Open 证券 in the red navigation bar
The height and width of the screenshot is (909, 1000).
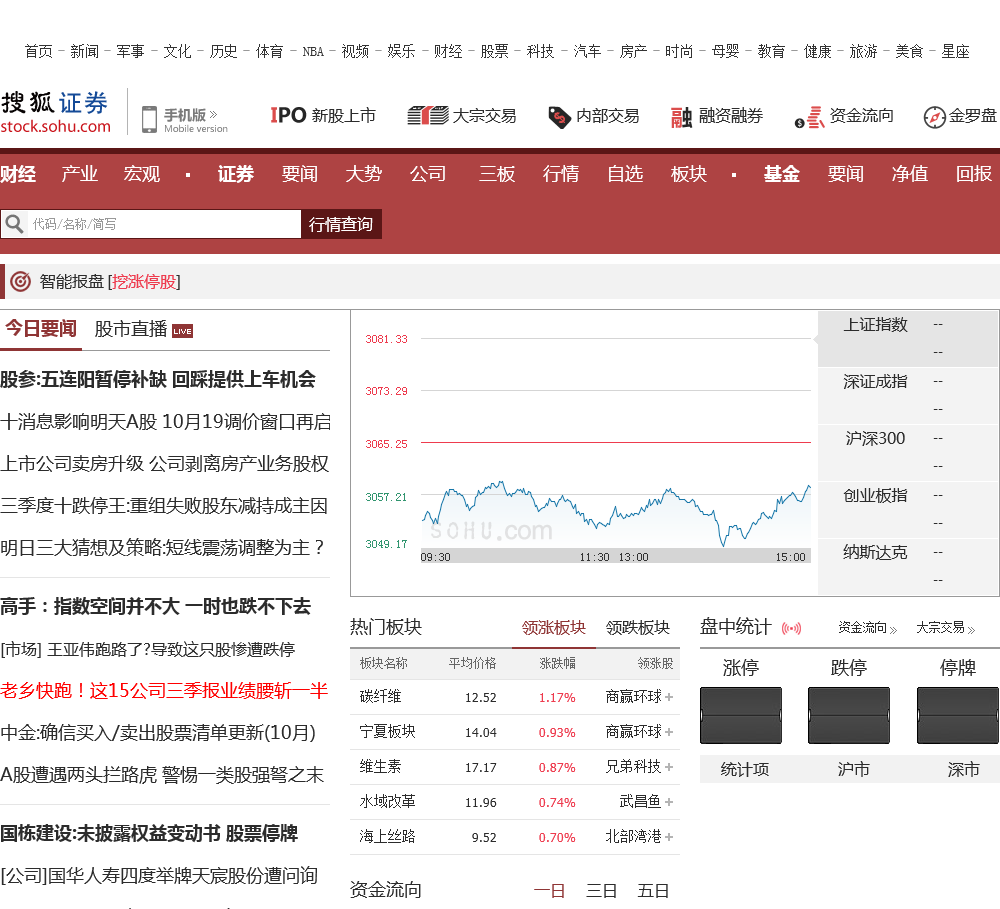[236, 174]
